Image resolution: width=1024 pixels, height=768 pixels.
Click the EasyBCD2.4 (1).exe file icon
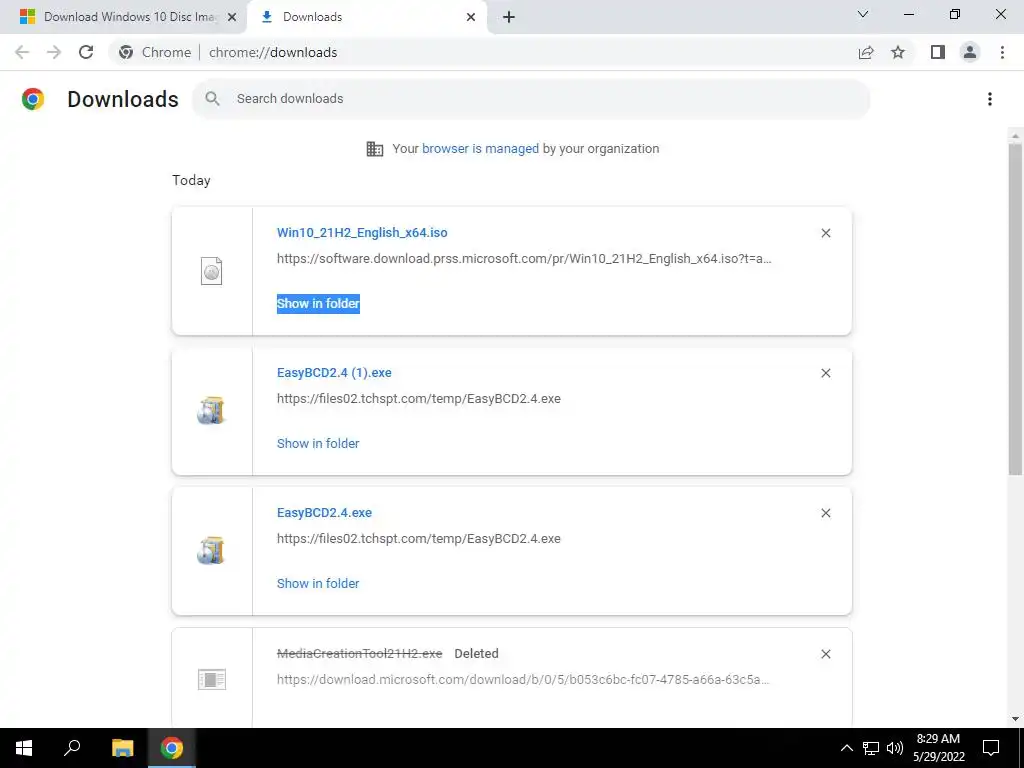tap(211, 411)
